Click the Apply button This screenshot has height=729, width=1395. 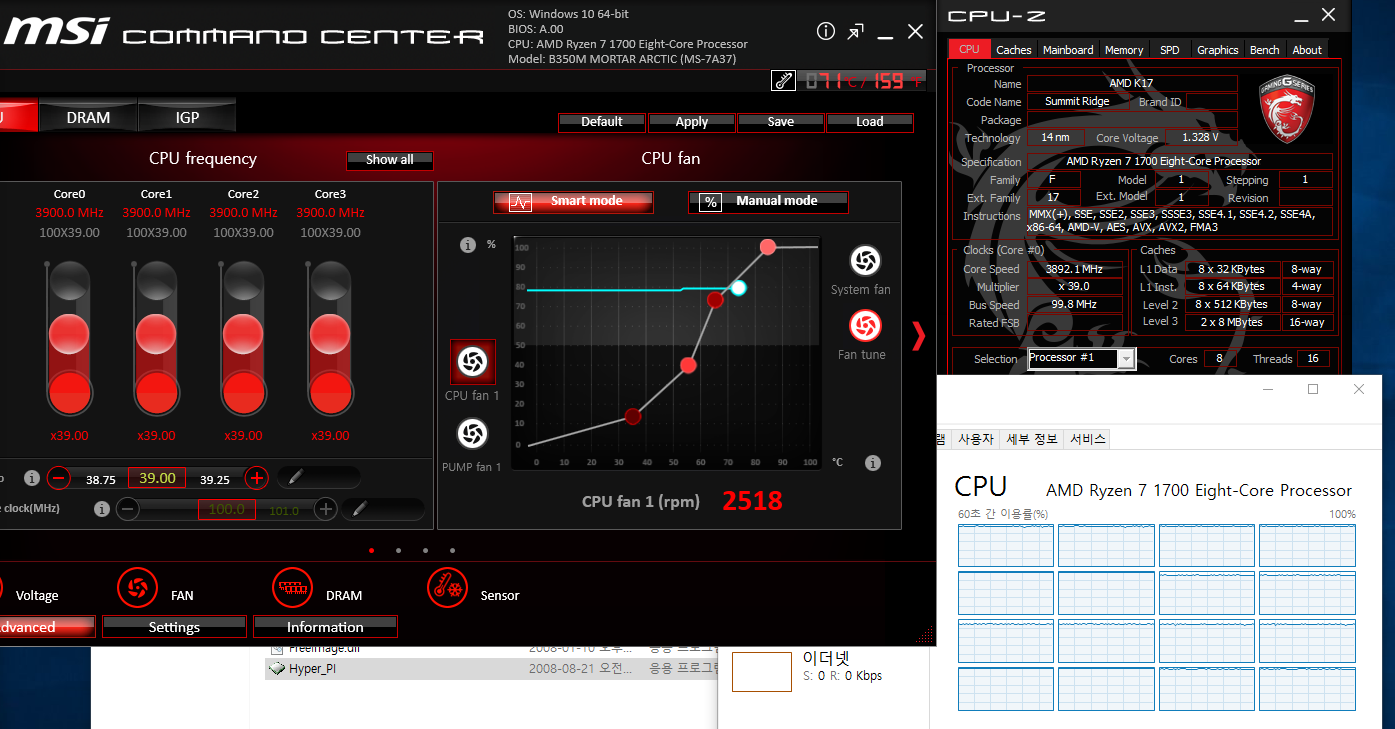[x=691, y=122]
